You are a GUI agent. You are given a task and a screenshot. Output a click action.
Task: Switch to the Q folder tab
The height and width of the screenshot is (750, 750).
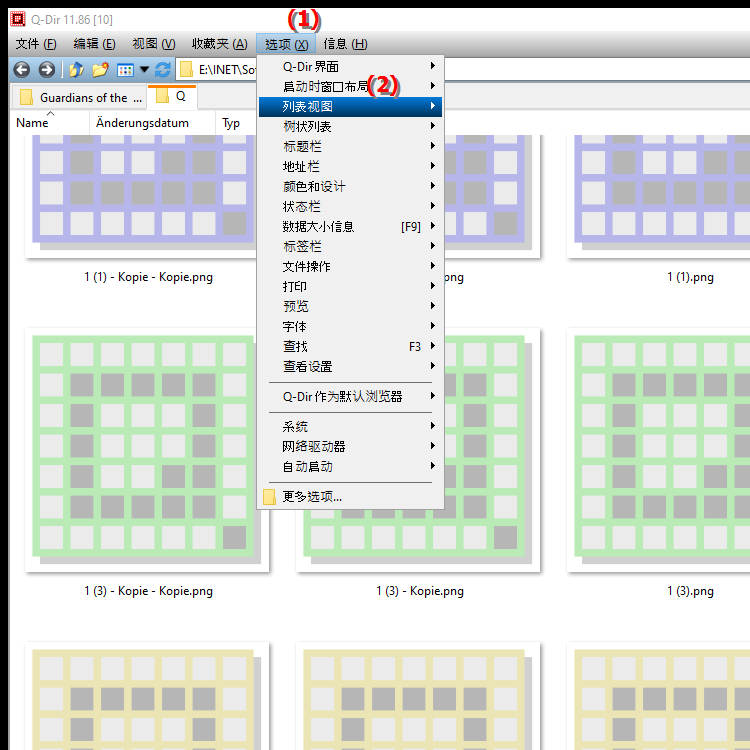(172, 96)
